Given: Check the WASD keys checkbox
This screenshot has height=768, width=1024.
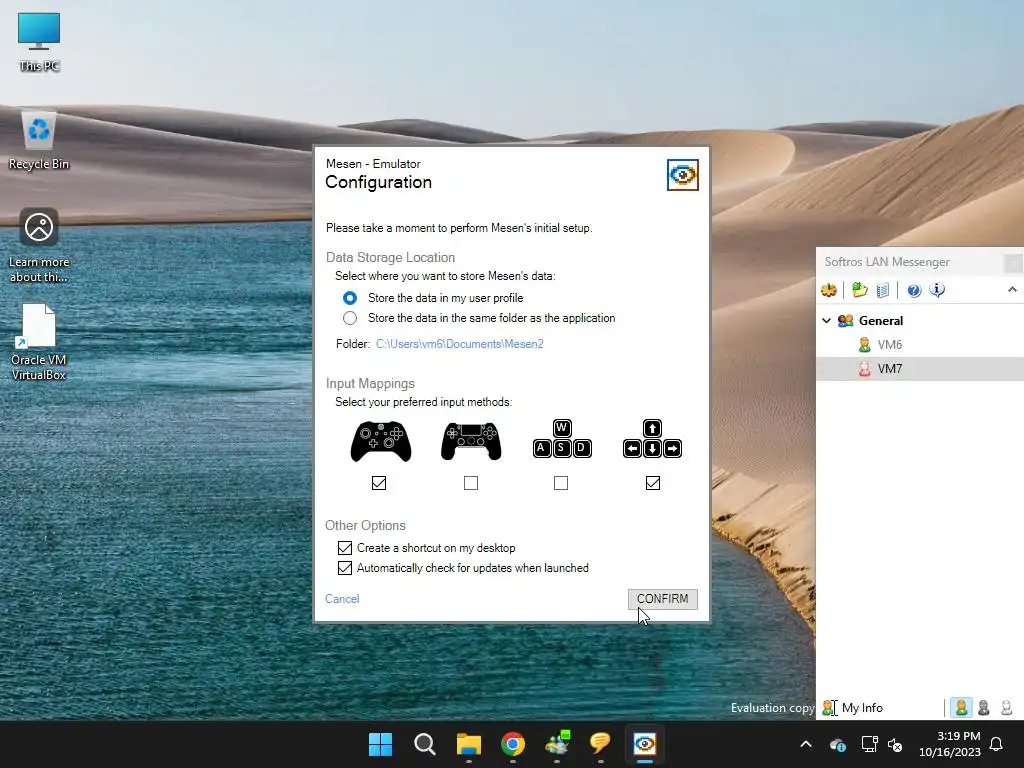Looking at the screenshot, I should tap(561, 483).
